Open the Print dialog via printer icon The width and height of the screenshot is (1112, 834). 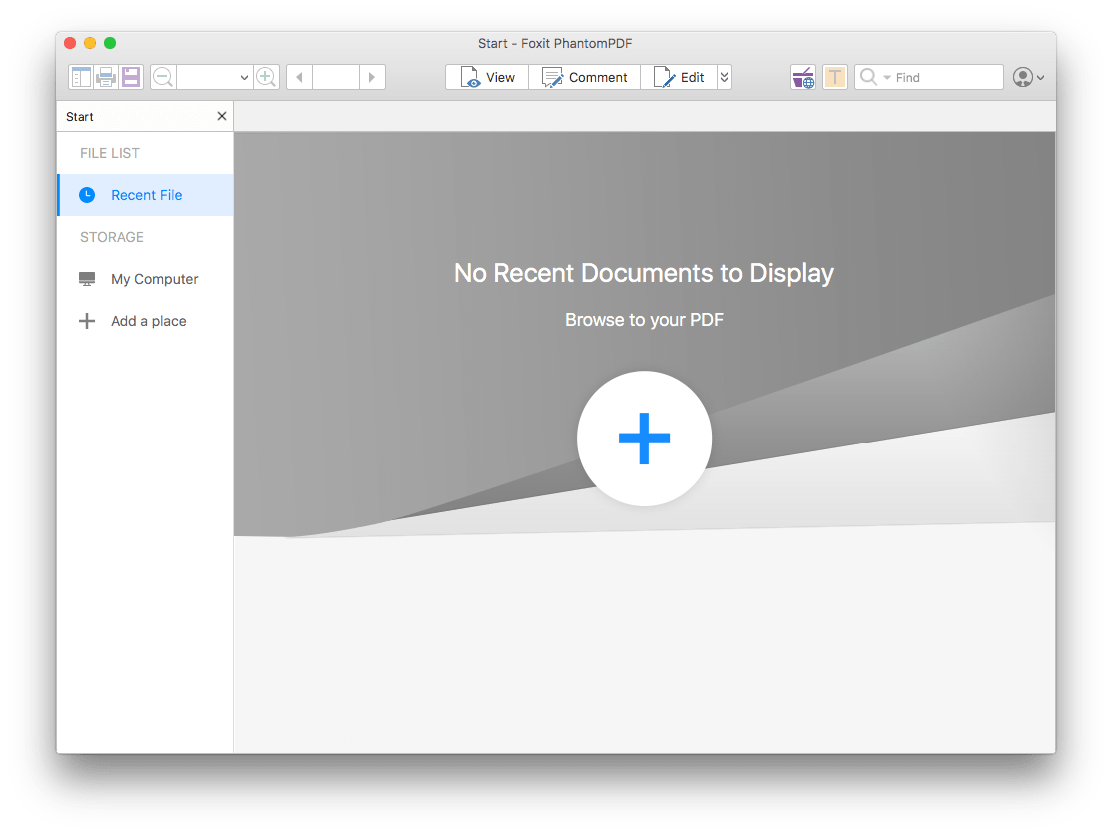tap(106, 77)
